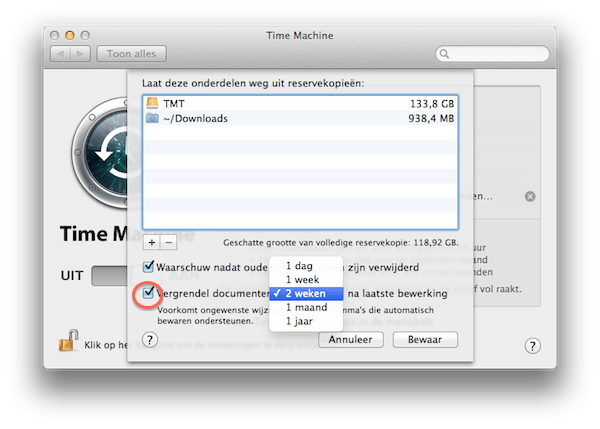Choose '1 week' from the popup menu
The image size is (600, 429).
[x=306, y=279]
